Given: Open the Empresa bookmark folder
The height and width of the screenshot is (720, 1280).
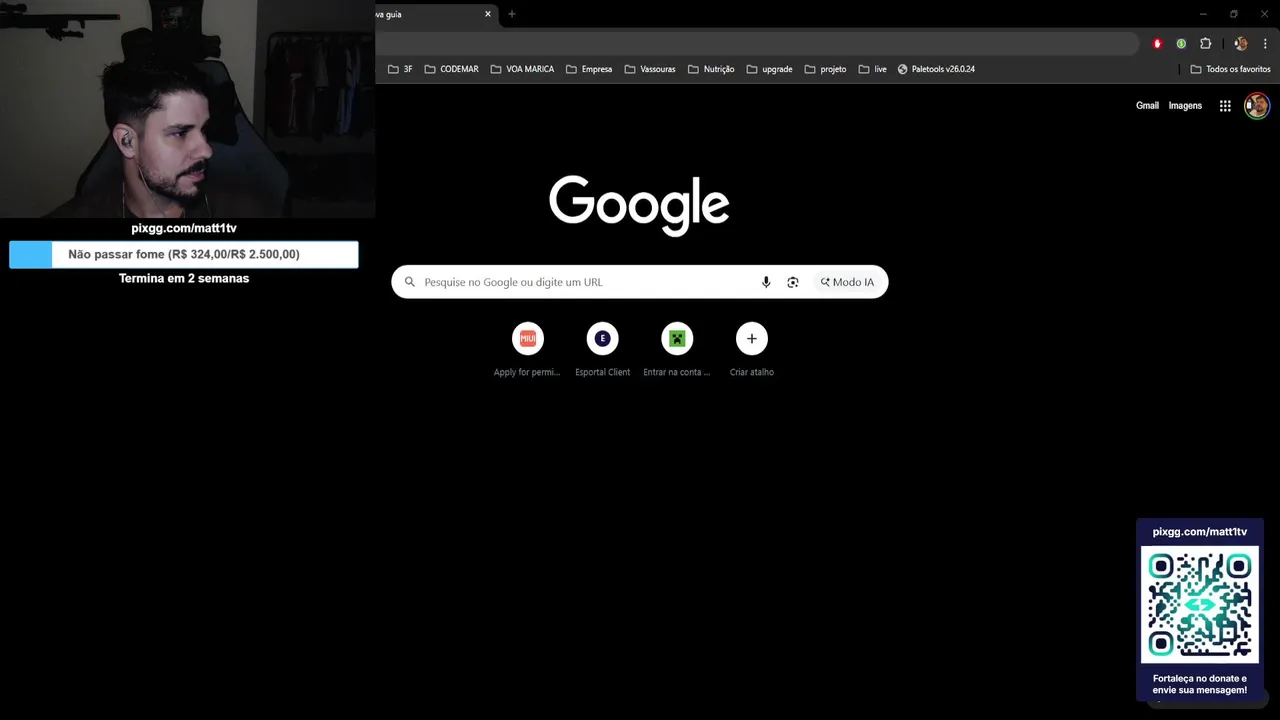Looking at the screenshot, I should [x=589, y=69].
